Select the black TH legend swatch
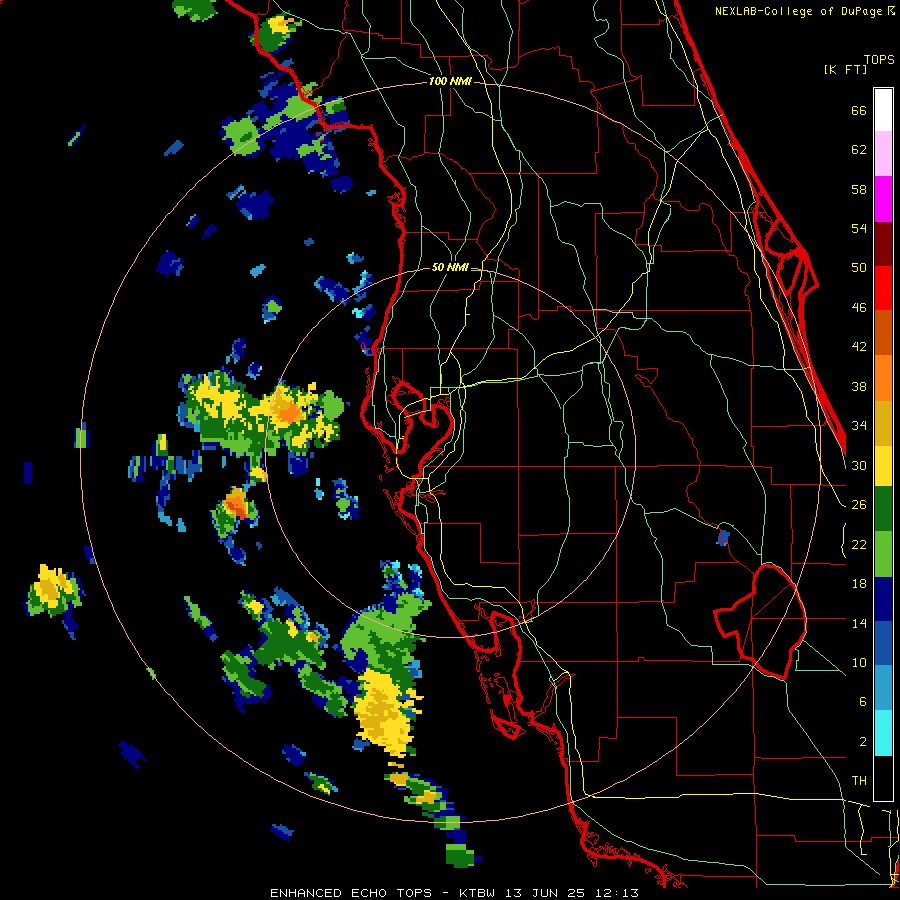The image size is (900, 900). [883, 778]
